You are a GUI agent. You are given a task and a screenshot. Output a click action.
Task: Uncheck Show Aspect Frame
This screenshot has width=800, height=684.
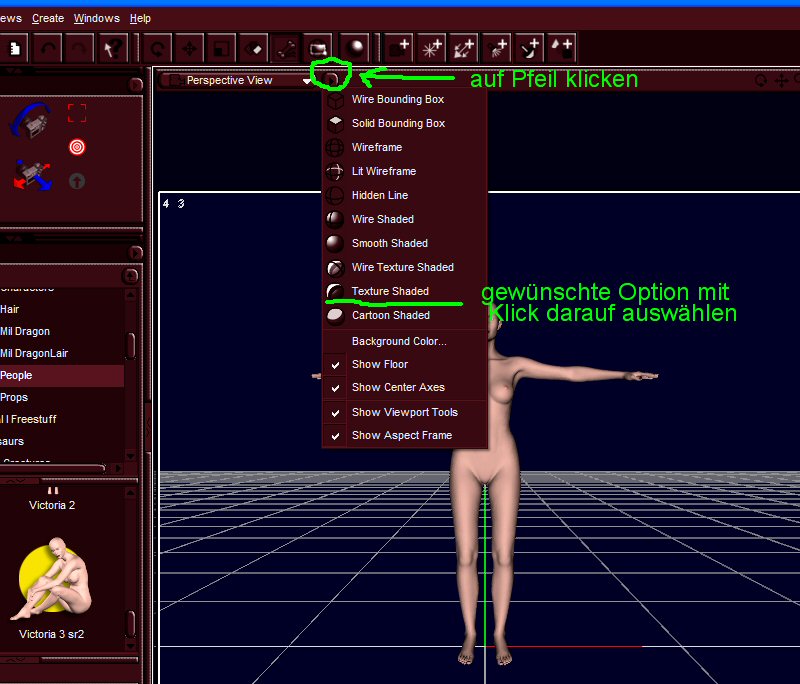402,435
